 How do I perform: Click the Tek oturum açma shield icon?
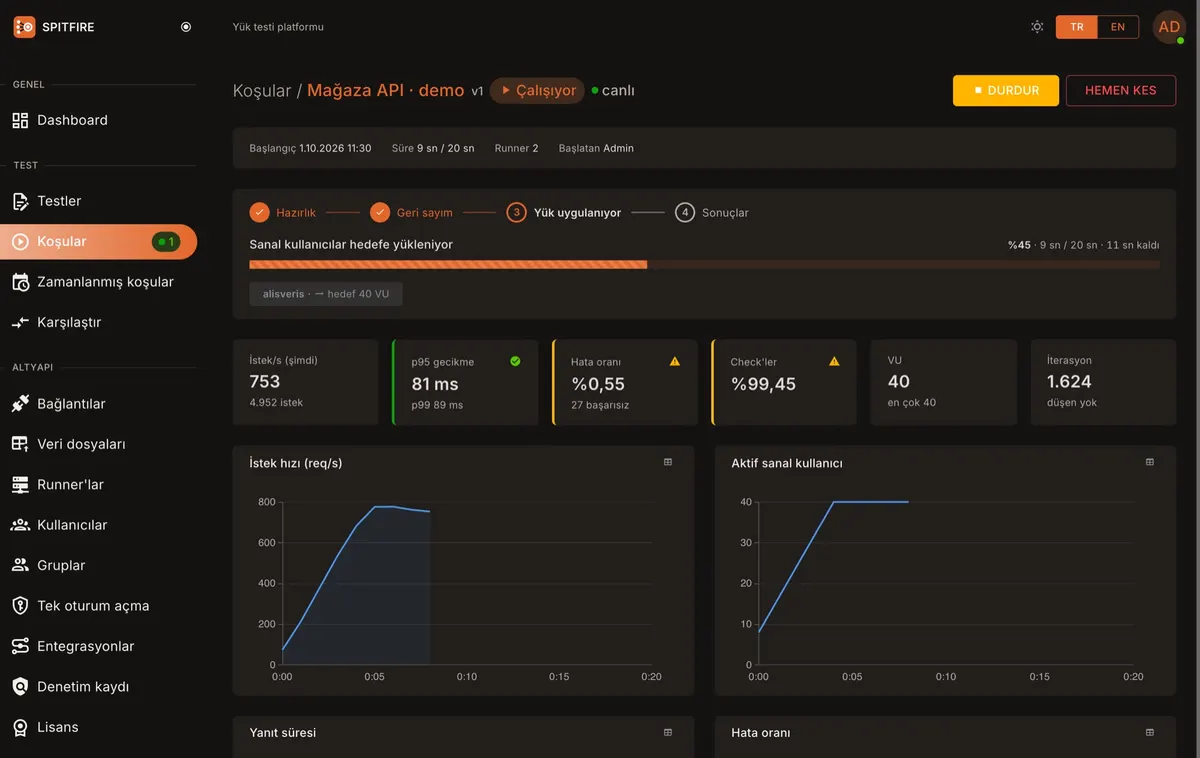click(20, 606)
